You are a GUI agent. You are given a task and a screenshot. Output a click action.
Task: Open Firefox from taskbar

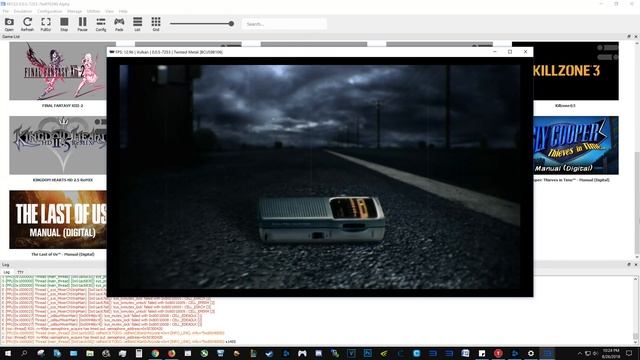point(171,353)
